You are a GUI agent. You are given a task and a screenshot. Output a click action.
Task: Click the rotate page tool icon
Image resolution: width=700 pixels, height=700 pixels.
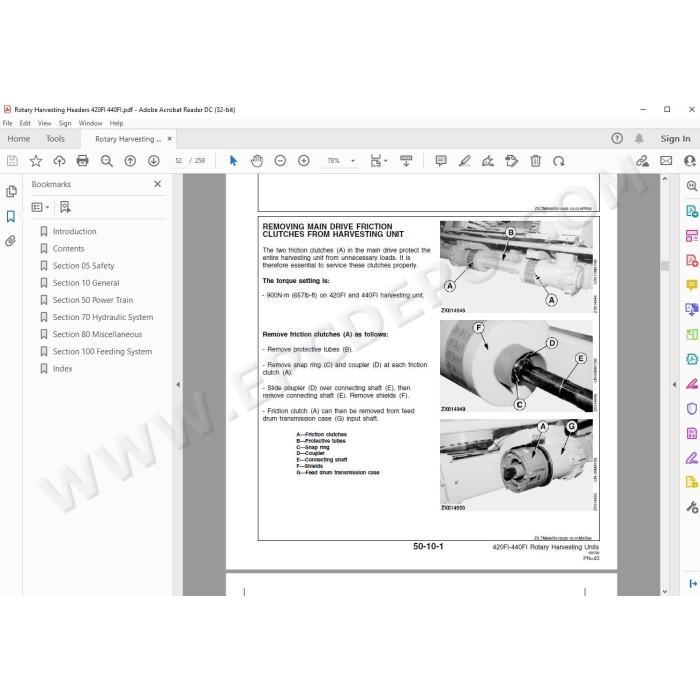pos(512,161)
